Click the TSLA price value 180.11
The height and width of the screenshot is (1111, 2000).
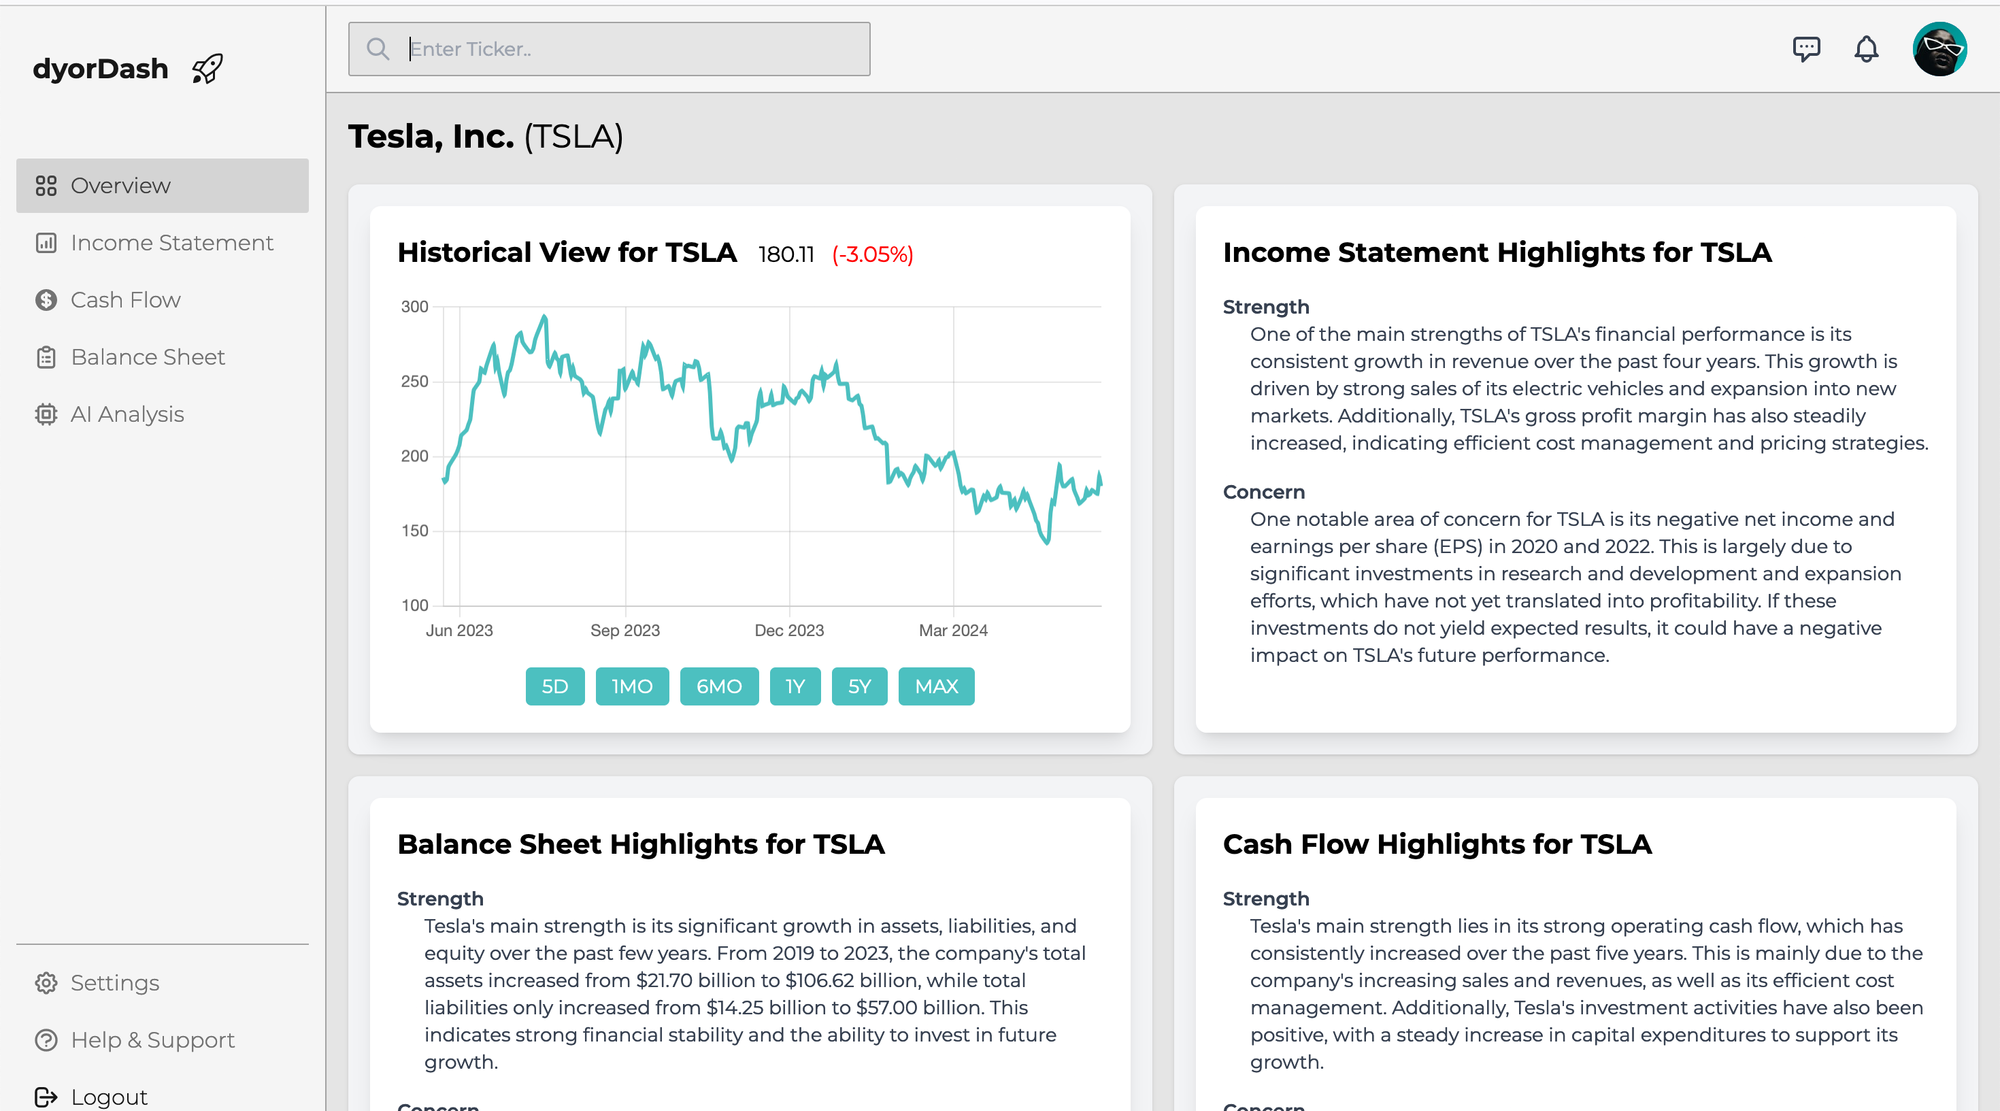tap(786, 255)
